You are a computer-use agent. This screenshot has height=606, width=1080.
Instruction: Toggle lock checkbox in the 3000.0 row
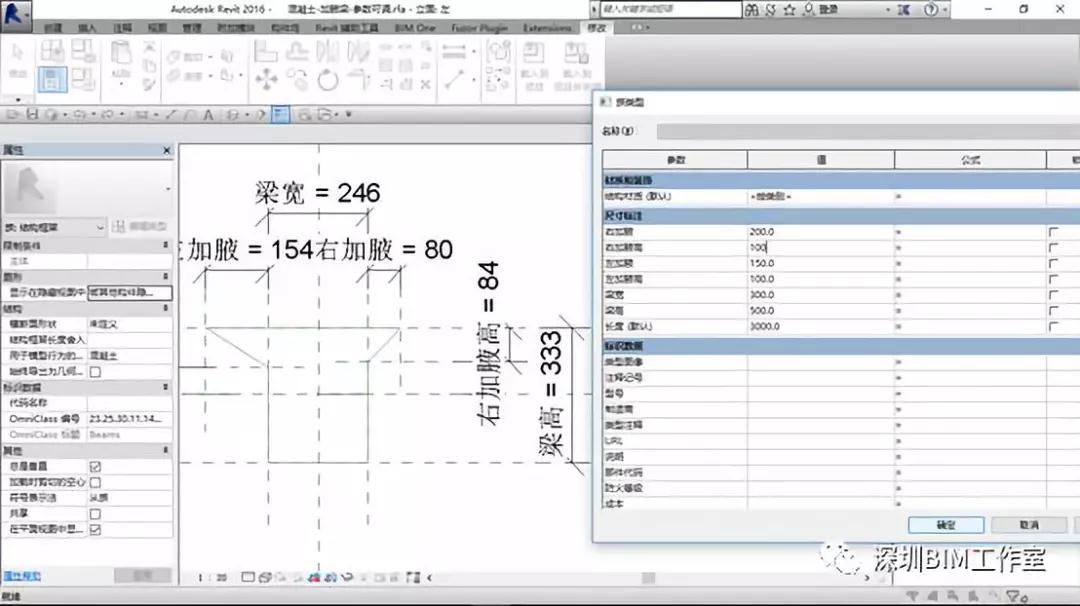pos(1053,326)
